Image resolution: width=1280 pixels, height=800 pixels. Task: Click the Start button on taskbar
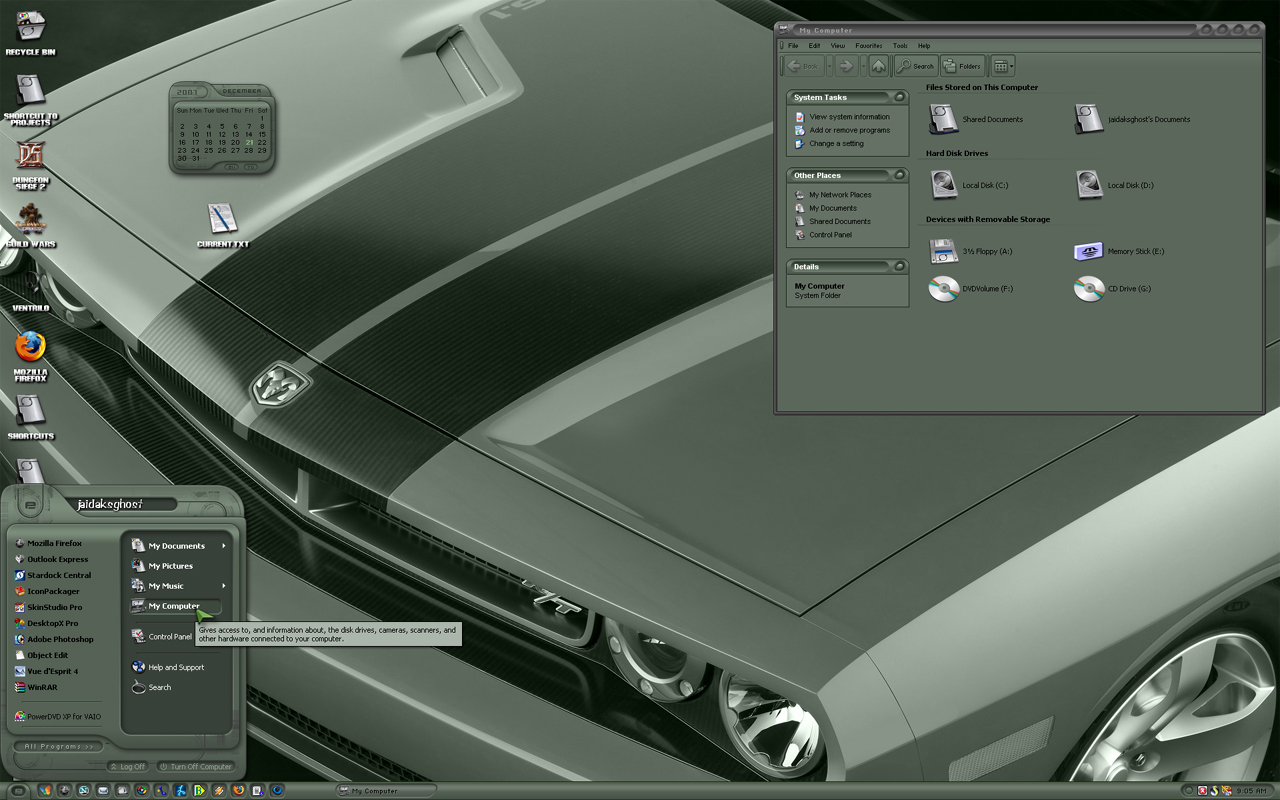[18, 791]
